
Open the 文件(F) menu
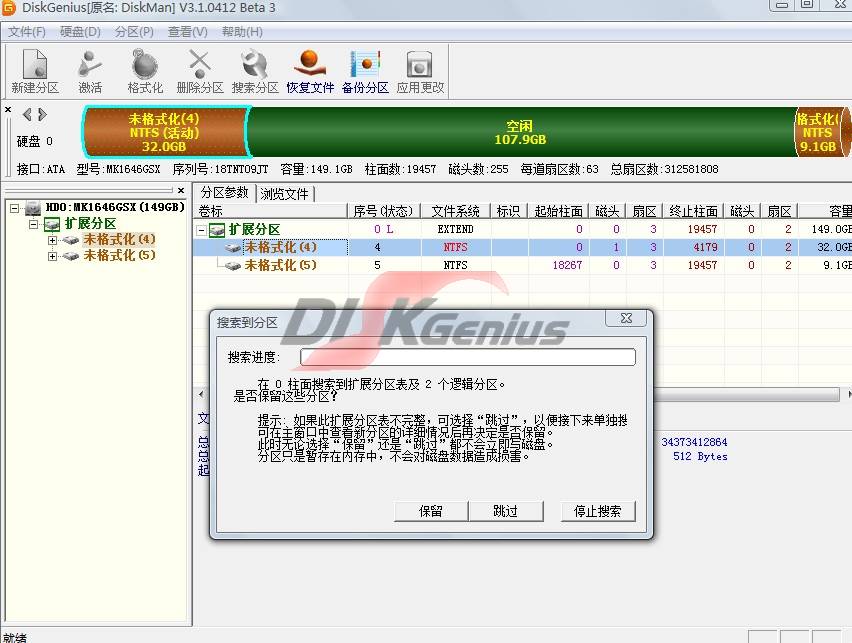[x=27, y=32]
